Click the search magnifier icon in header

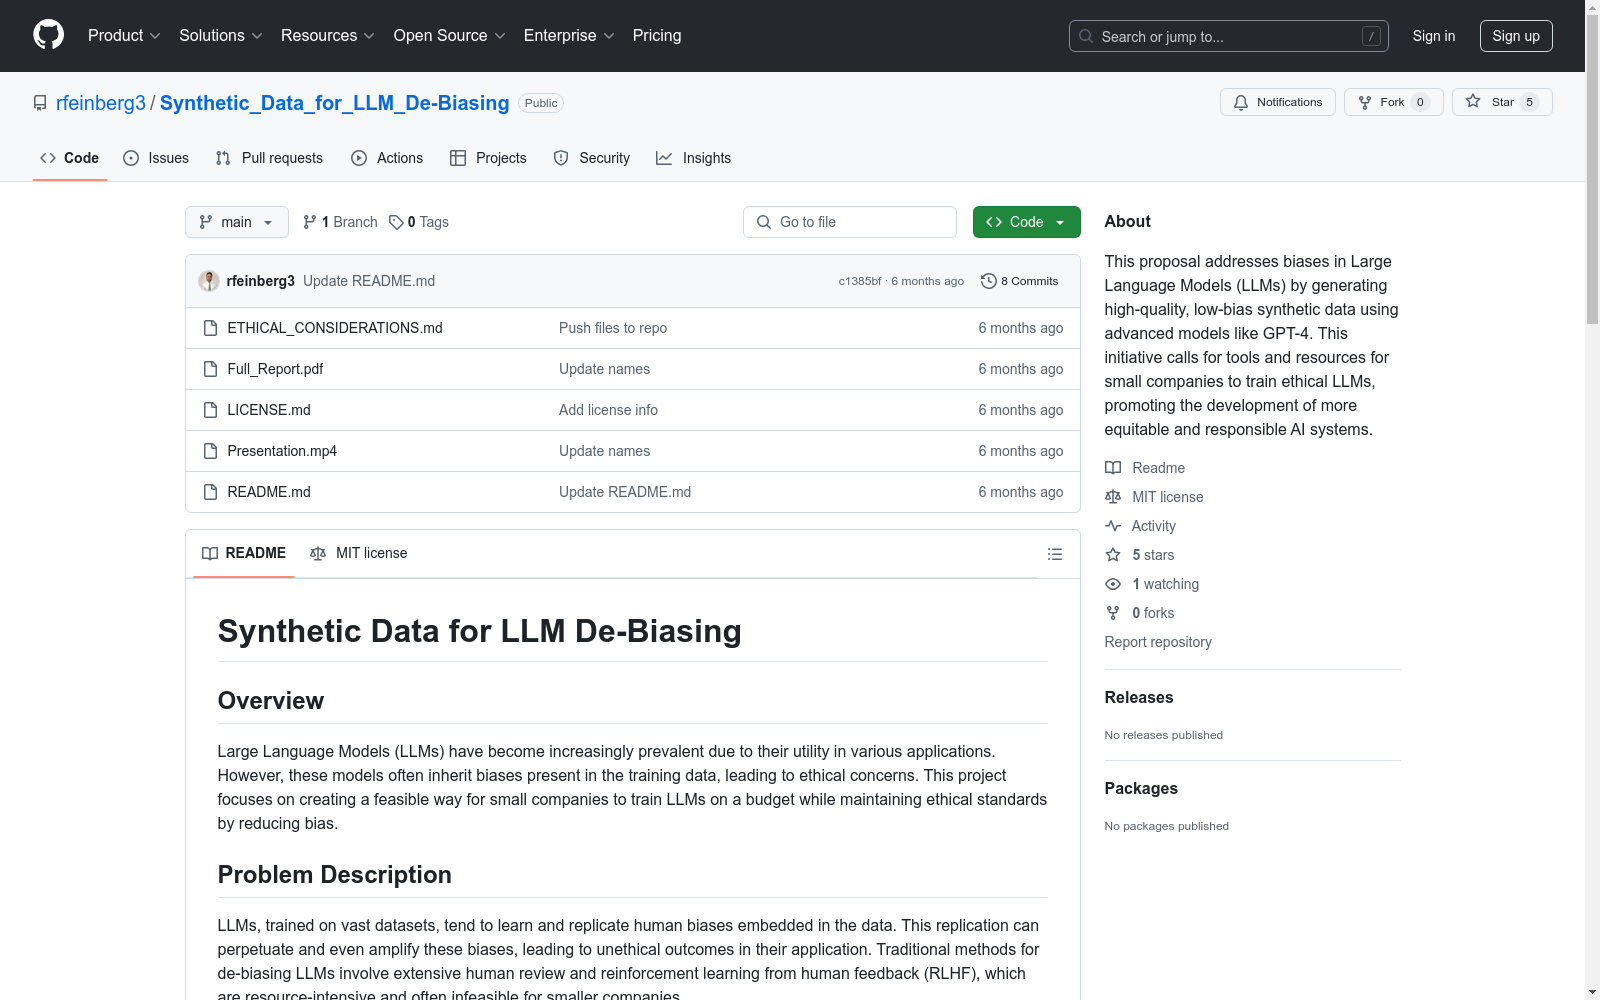[x=1086, y=36]
